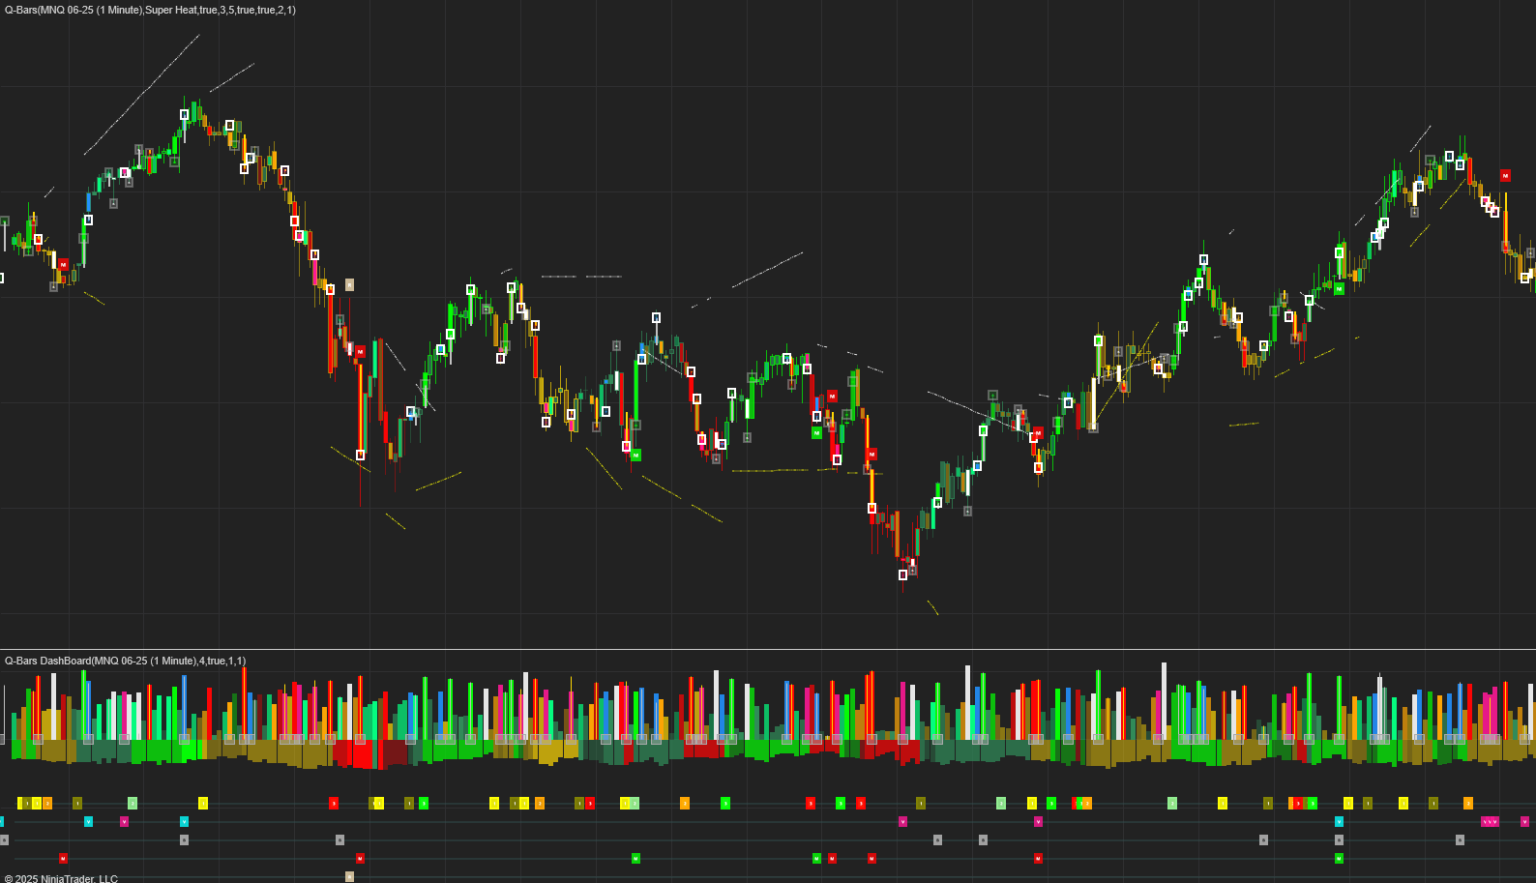Screen dimensions: 1536x883
Task: Click the tan marker on the price chart
Action: pos(349,284)
